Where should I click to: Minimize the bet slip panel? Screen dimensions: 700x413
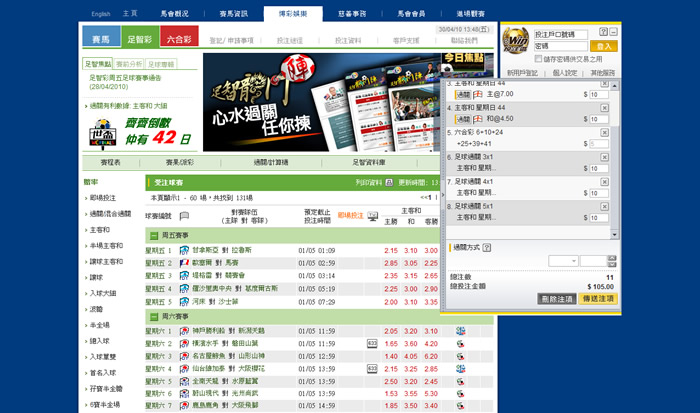613,32
